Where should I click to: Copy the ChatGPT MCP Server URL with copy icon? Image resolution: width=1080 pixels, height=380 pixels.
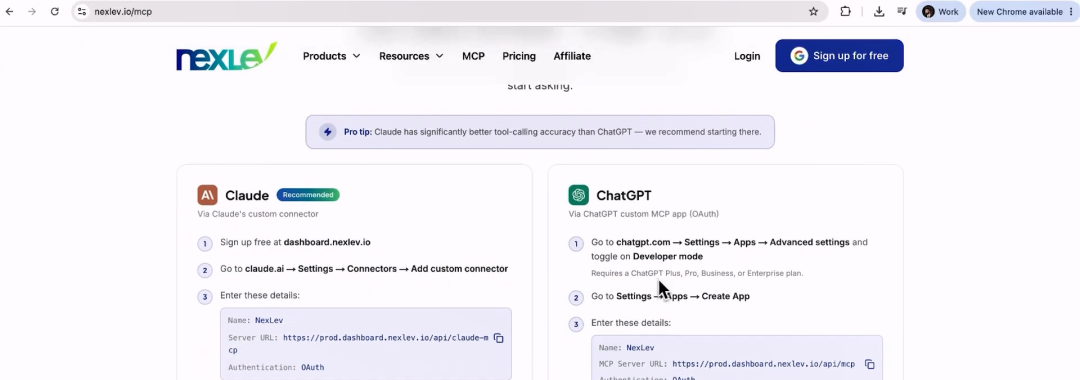(869, 364)
